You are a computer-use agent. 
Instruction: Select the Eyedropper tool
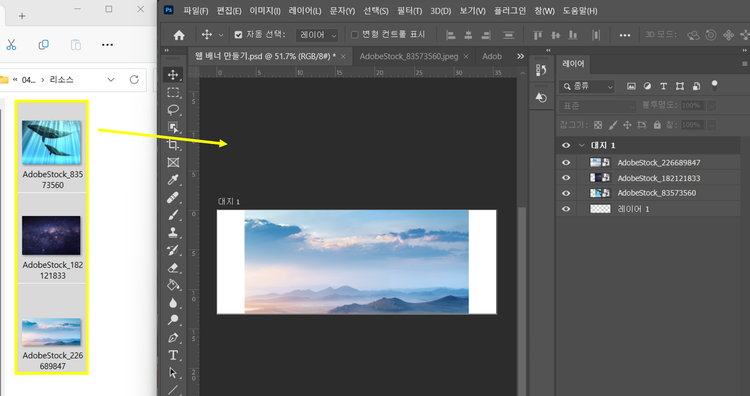(x=173, y=180)
